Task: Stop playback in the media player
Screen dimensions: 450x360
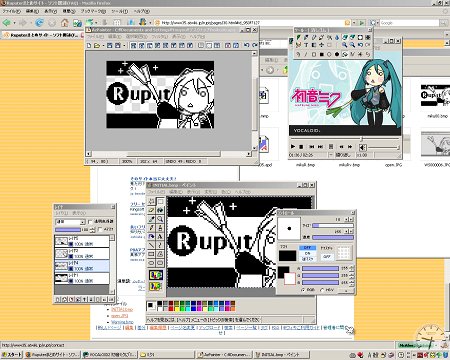Action: [301, 146]
